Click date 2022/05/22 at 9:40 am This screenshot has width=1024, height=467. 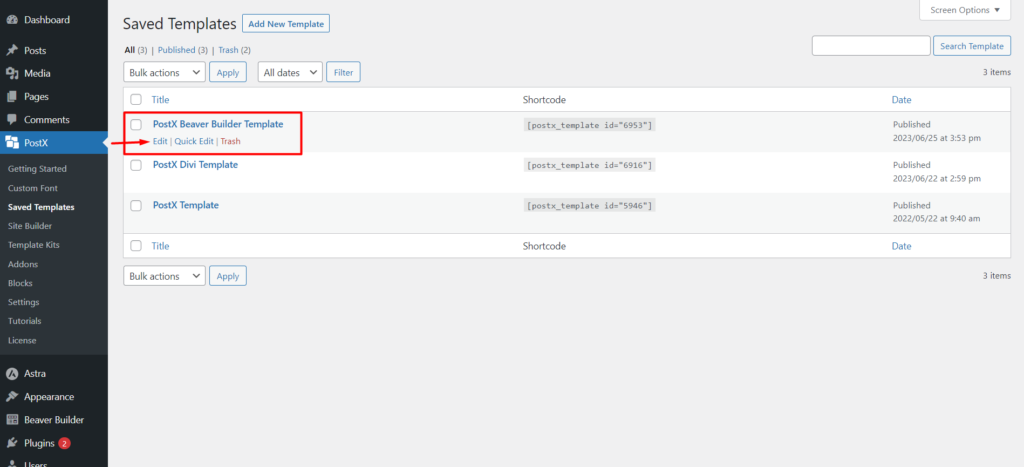coord(936,219)
